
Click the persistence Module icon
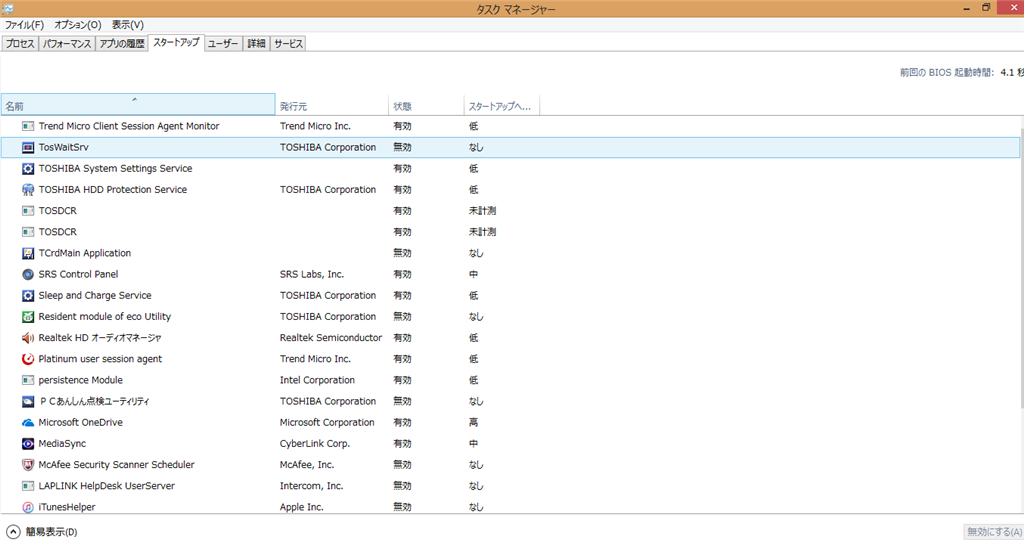click(27, 380)
